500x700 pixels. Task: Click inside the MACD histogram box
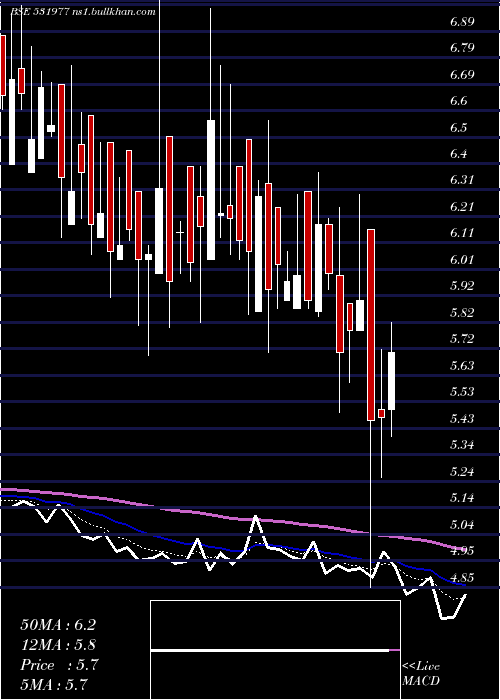[x=275, y=650]
